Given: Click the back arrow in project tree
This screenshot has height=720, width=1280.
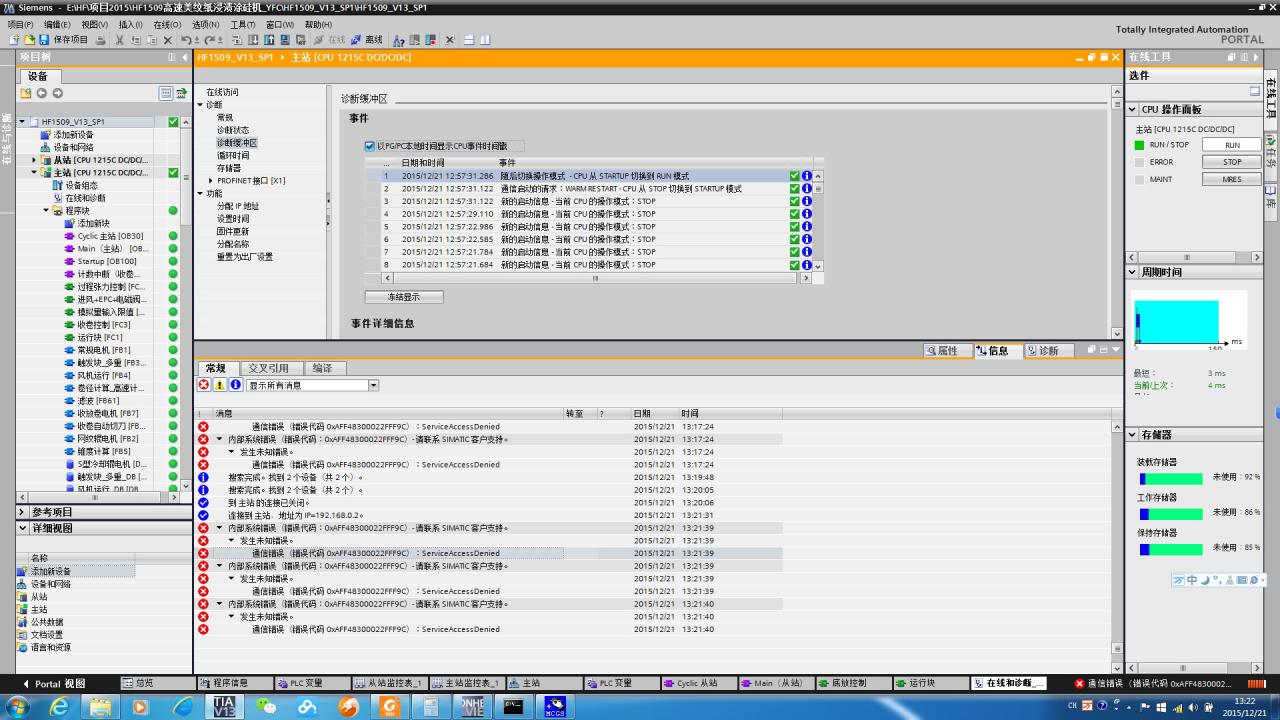Looking at the screenshot, I should [42, 93].
